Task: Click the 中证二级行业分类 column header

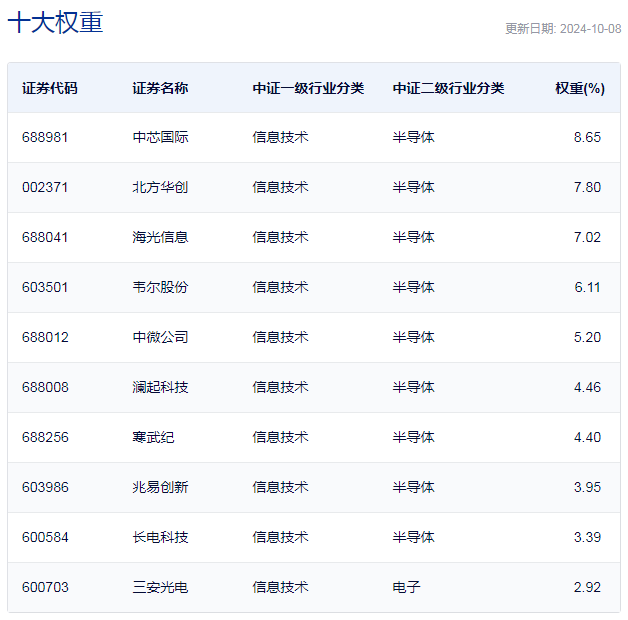Action: pyautogui.click(x=448, y=88)
